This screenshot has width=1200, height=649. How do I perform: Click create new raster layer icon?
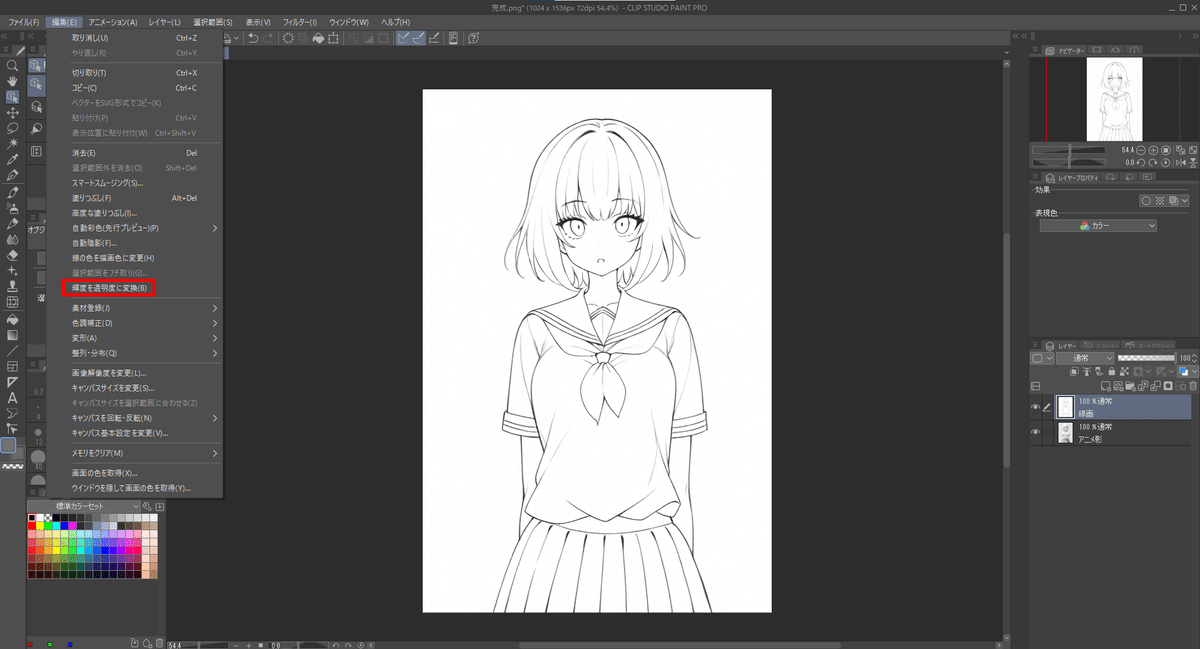pos(1105,386)
